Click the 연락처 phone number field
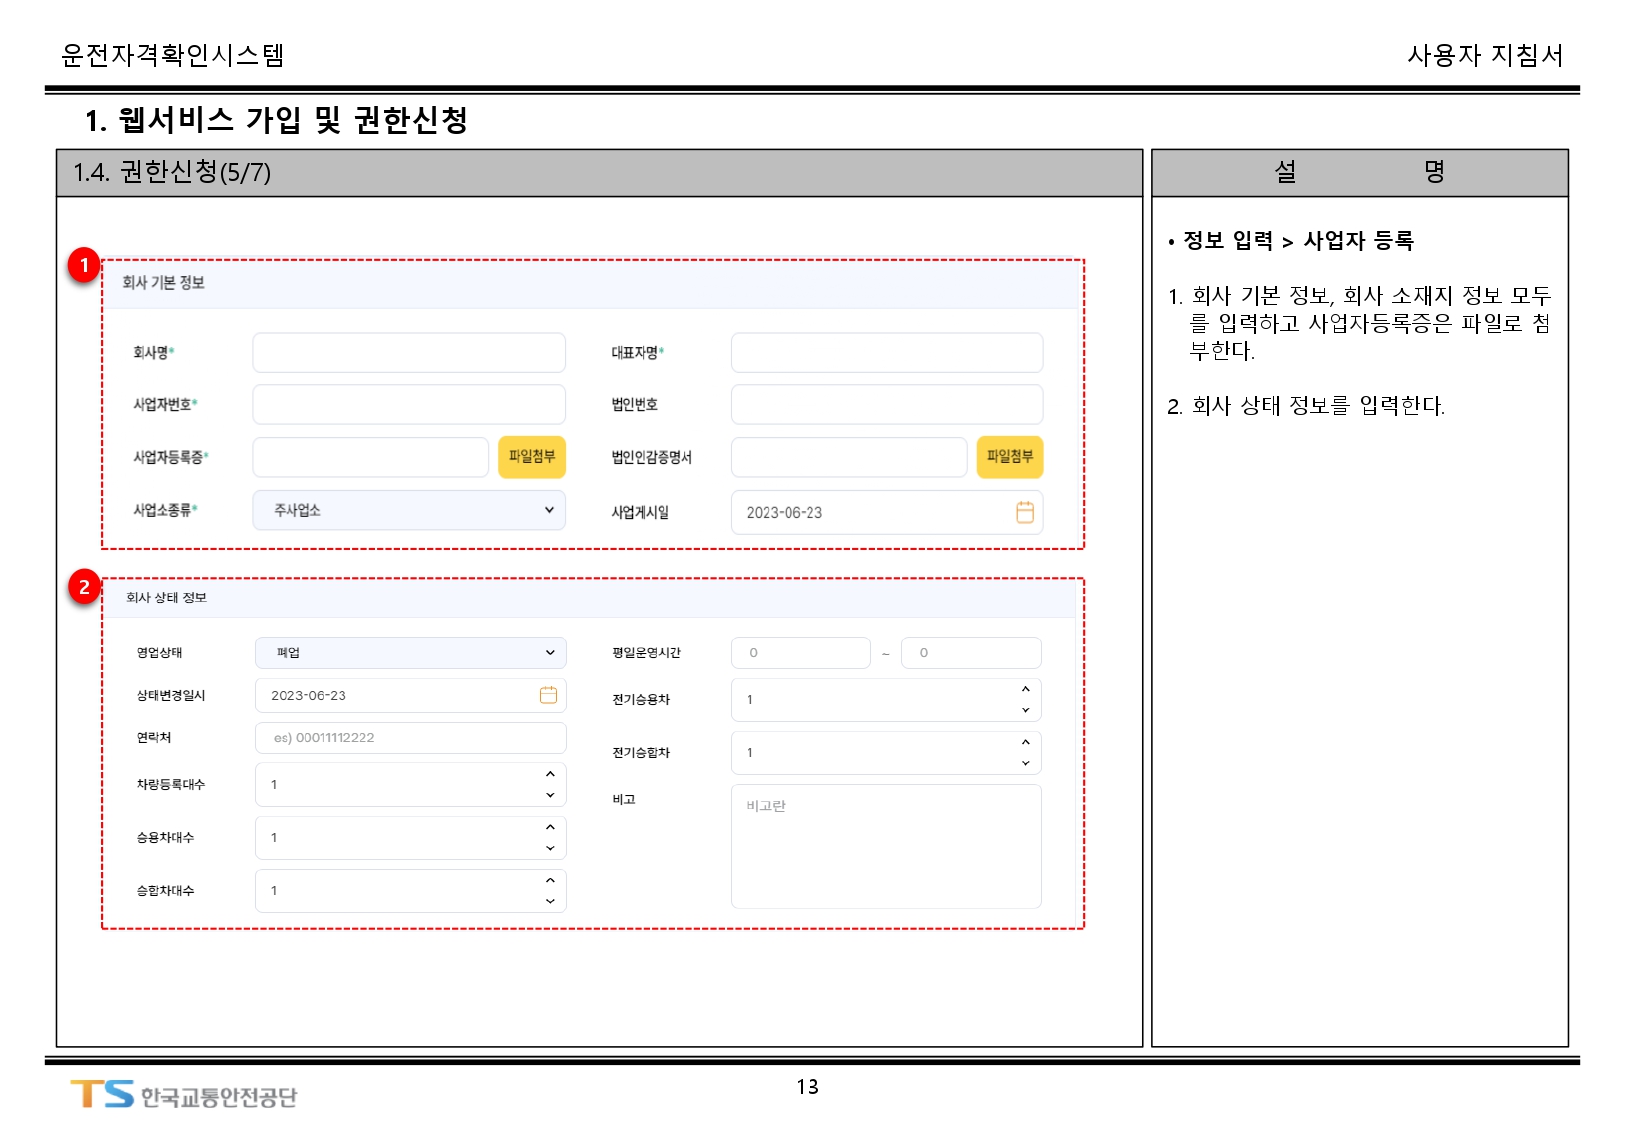Viewport: 1625px width, 1125px height. tap(411, 738)
